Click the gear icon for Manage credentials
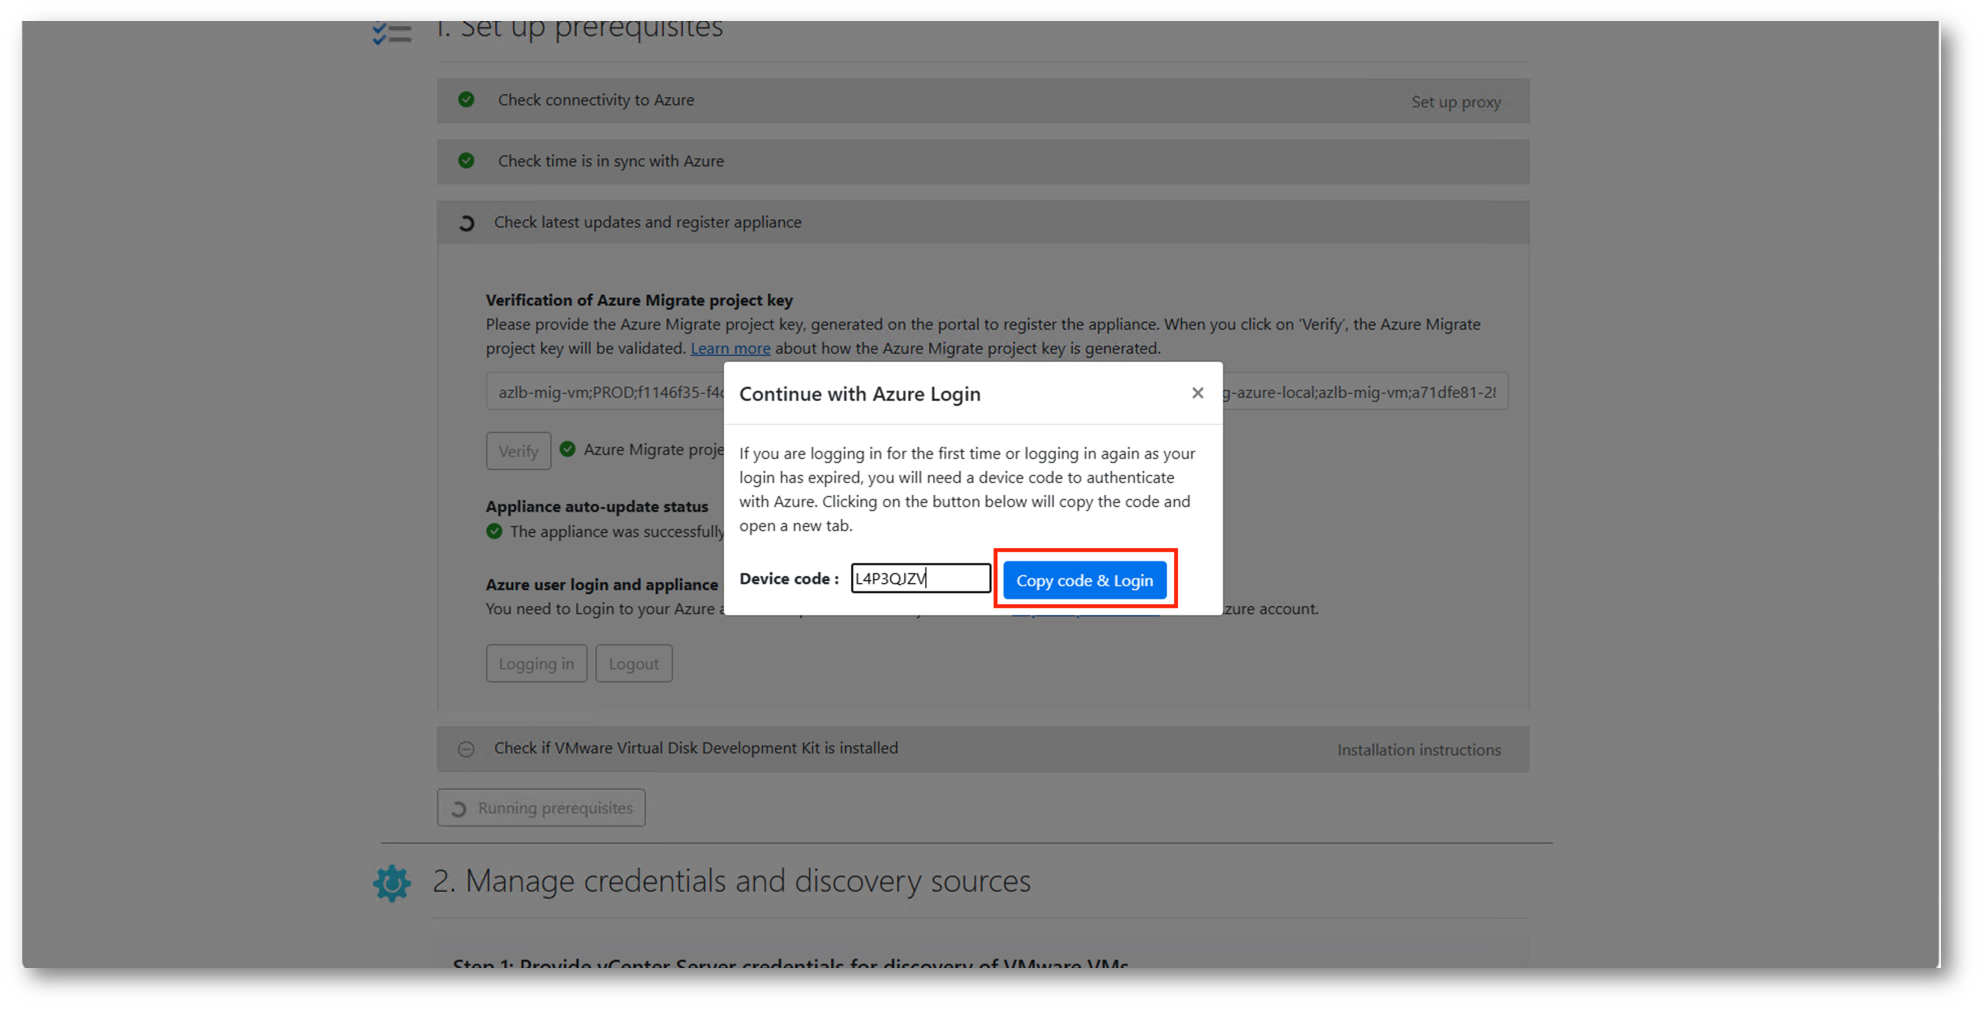1983x1010 pixels. coord(391,883)
